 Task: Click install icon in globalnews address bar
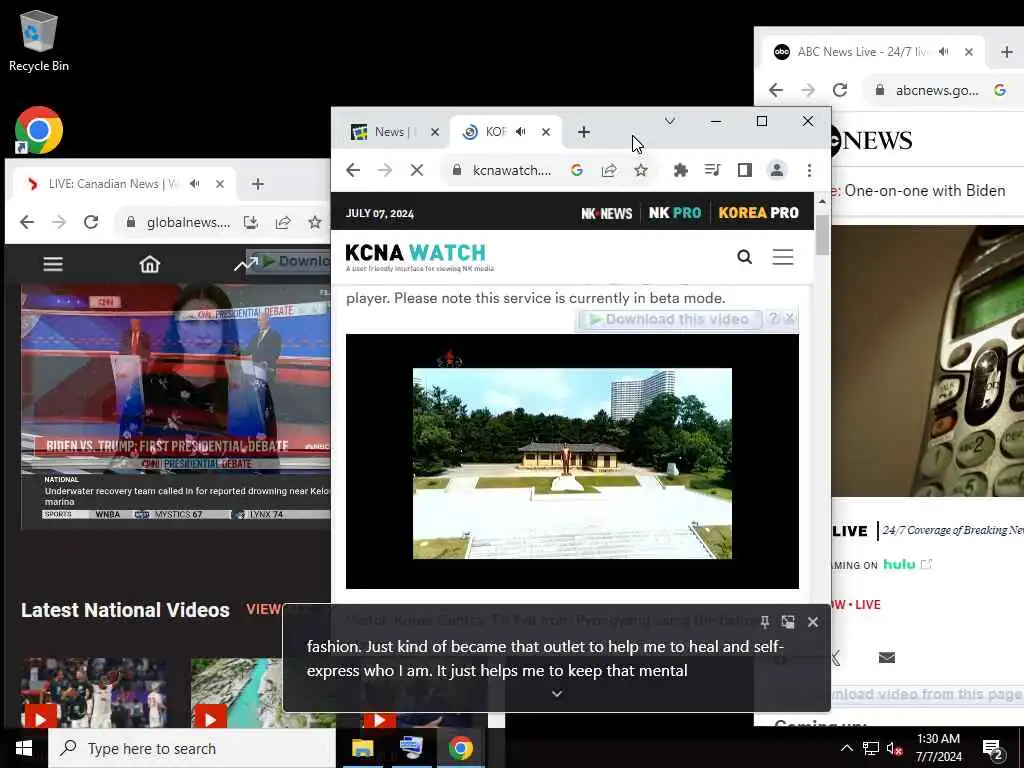pyautogui.click(x=251, y=222)
